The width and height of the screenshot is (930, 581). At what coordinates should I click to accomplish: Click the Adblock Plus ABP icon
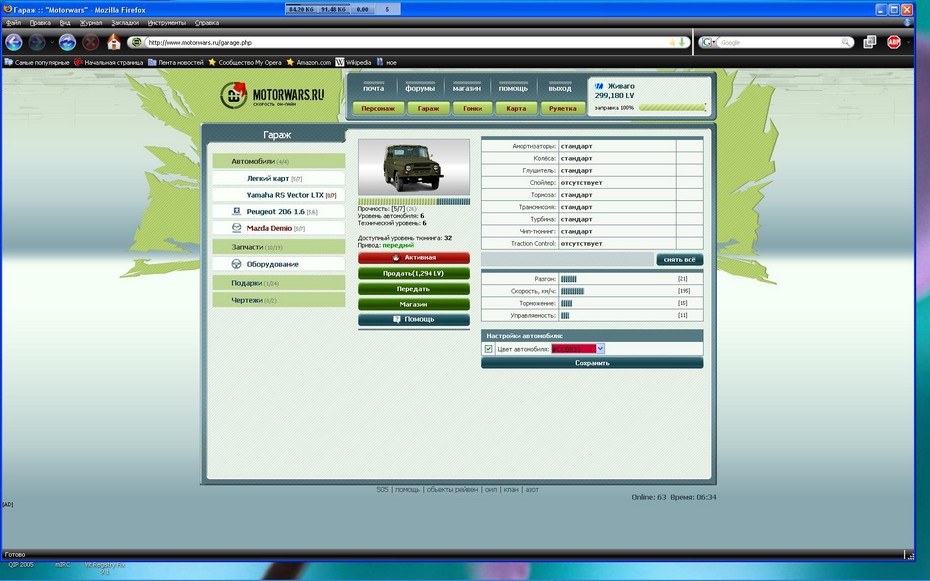pos(894,42)
